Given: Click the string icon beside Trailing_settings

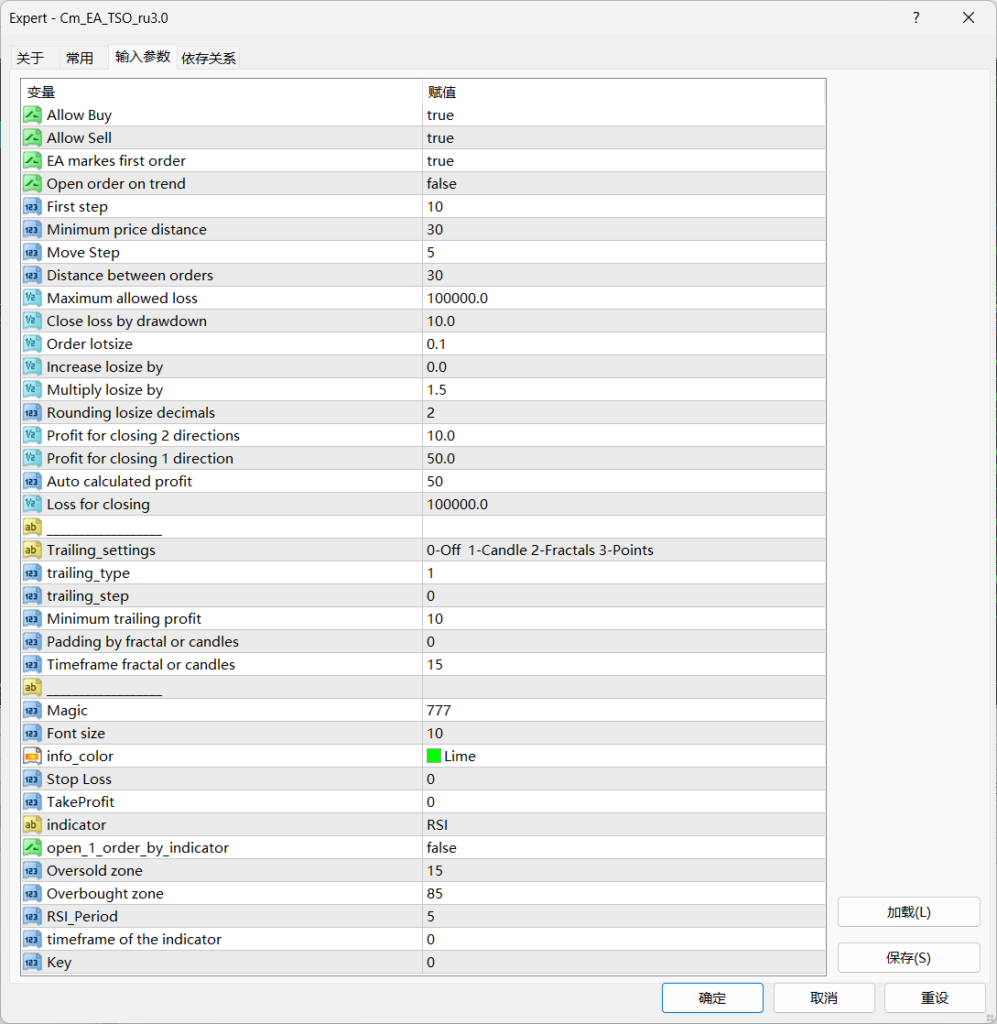Looking at the screenshot, I should (x=32, y=550).
